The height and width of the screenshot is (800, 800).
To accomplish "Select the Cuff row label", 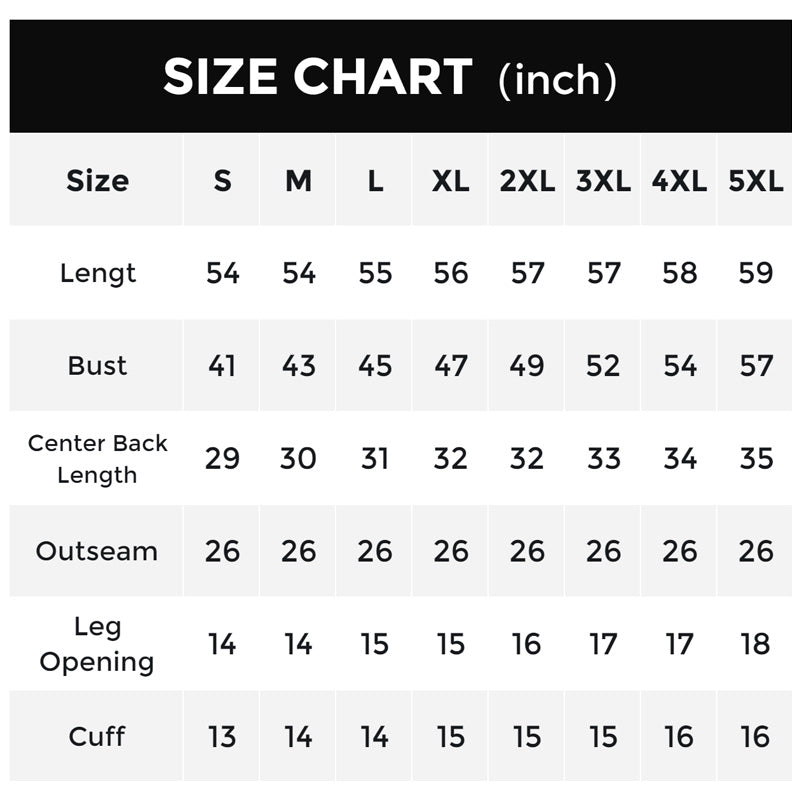I will [97, 737].
